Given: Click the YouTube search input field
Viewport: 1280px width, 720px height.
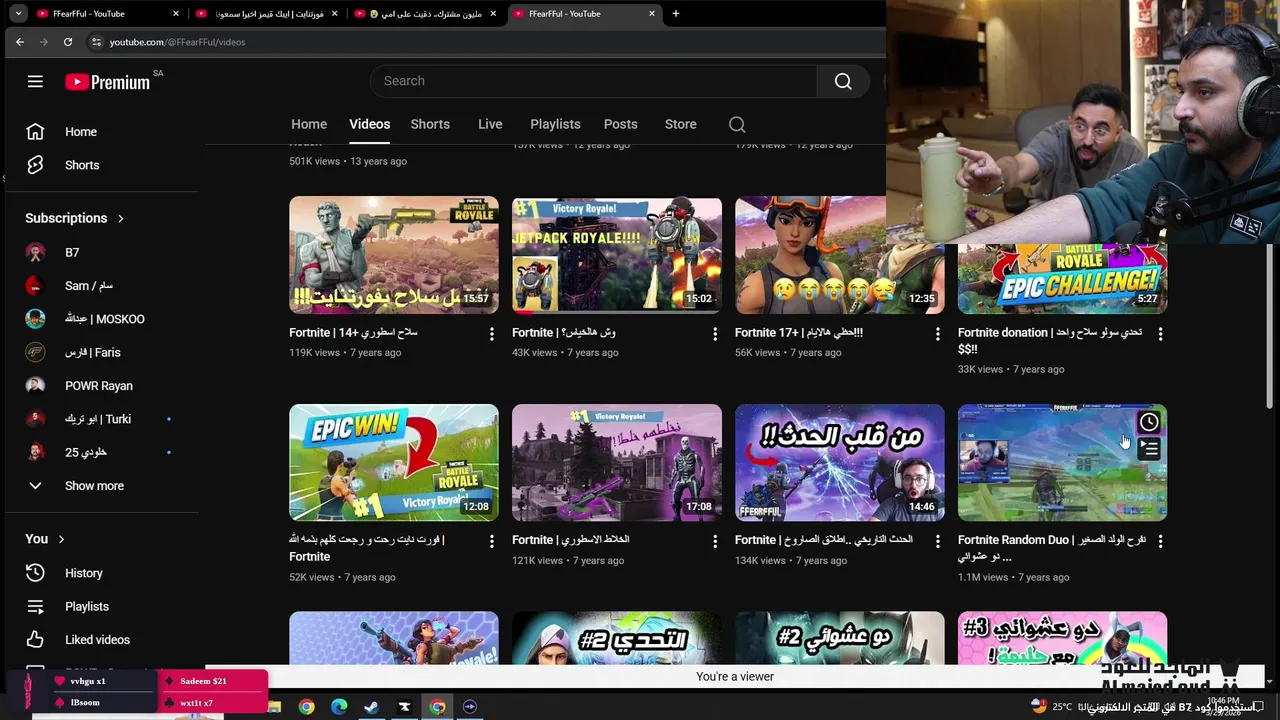Looking at the screenshot, I should point(593,81).
